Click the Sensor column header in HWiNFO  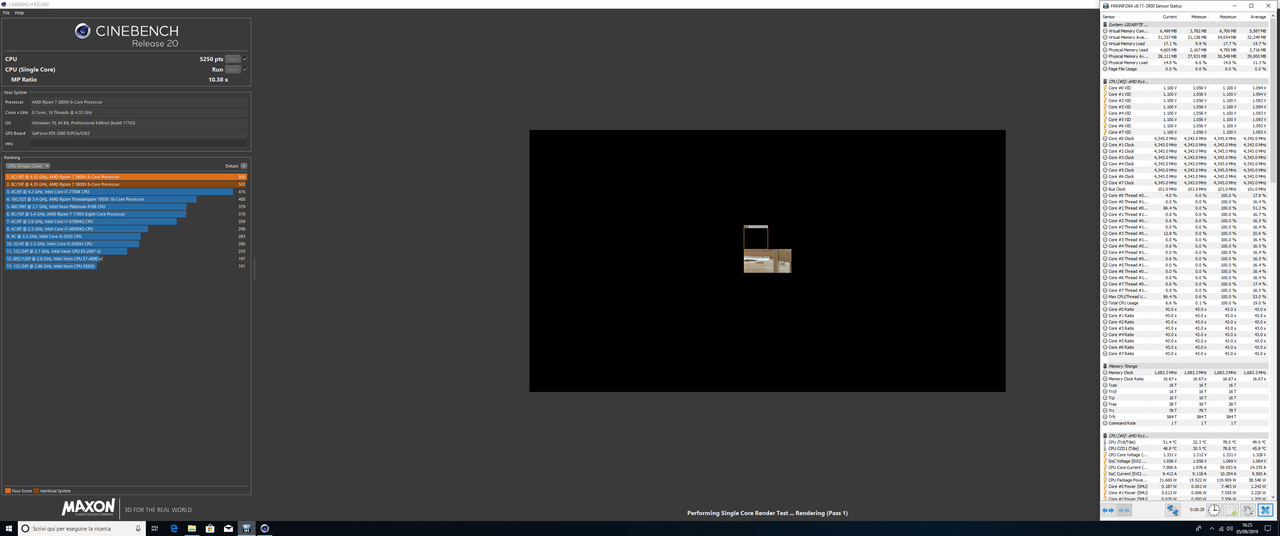[x=1108, y=17]
